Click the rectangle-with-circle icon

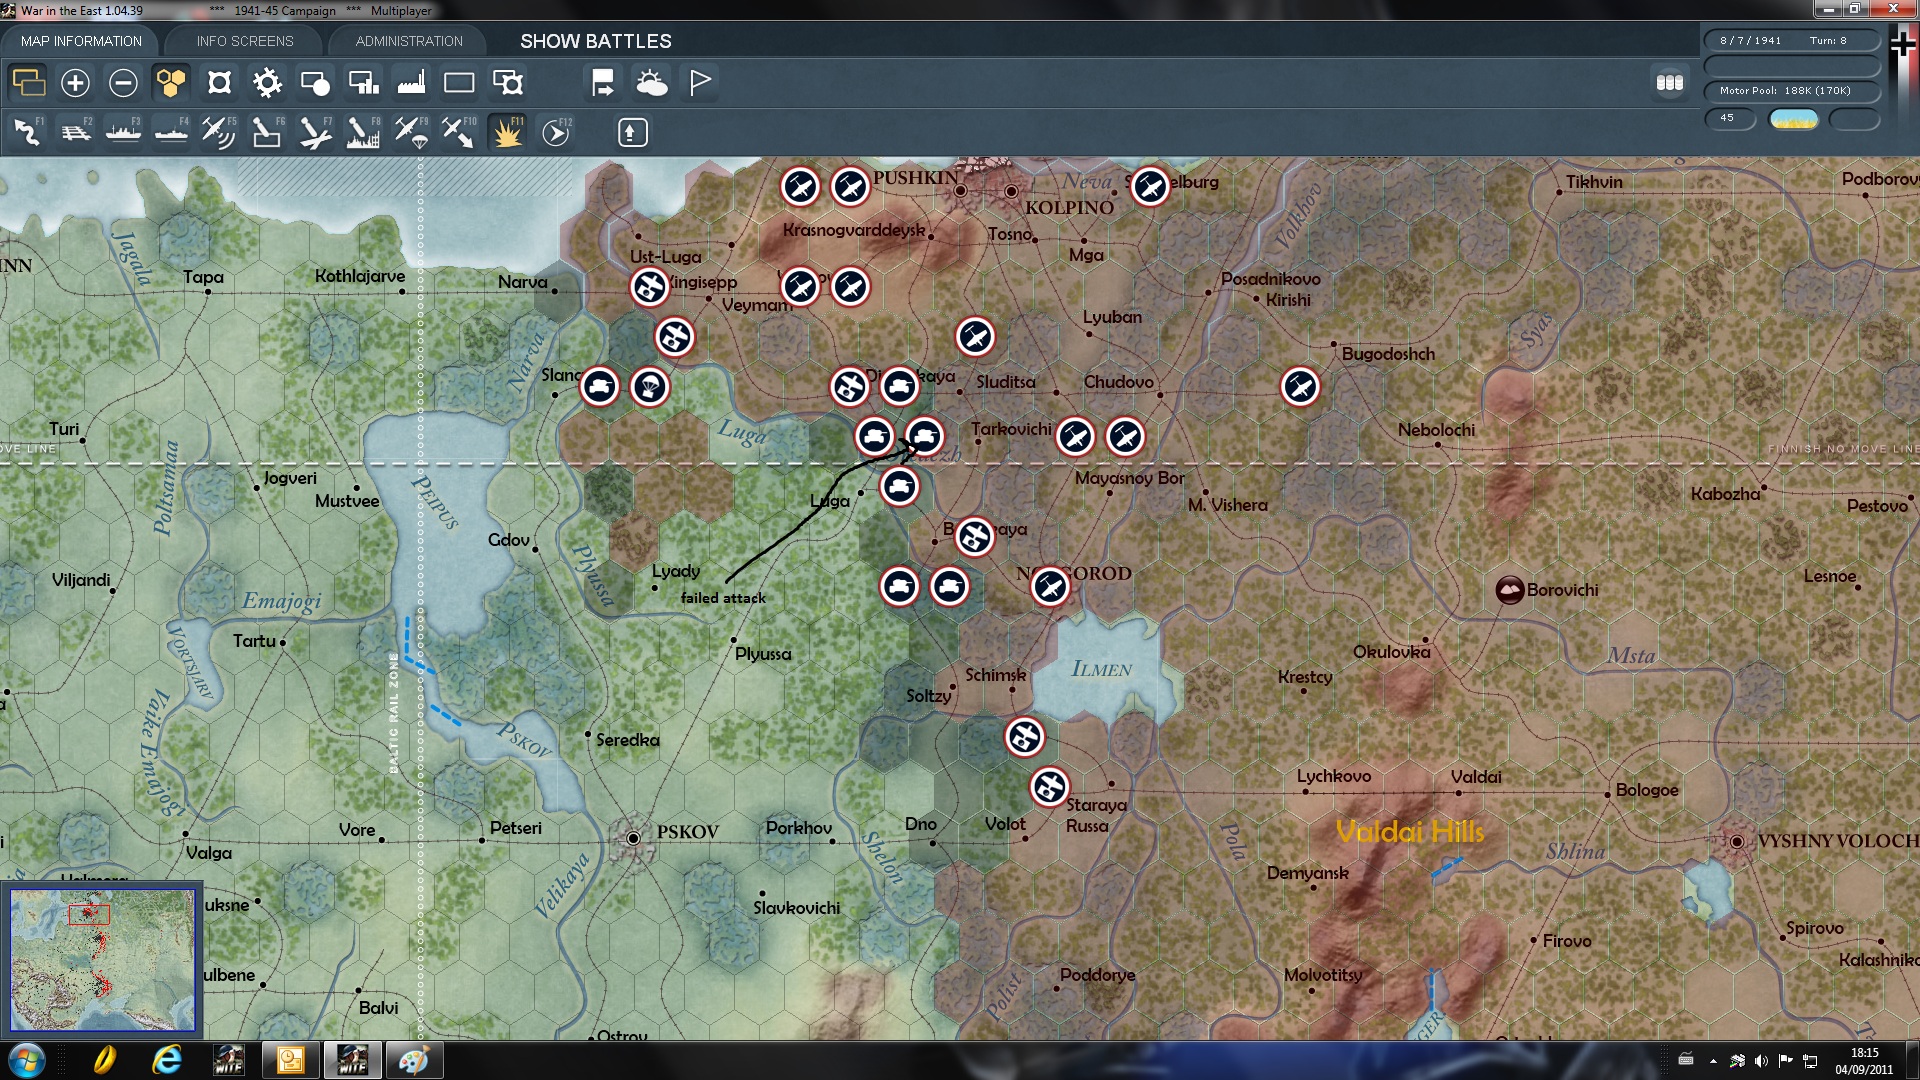315,82
